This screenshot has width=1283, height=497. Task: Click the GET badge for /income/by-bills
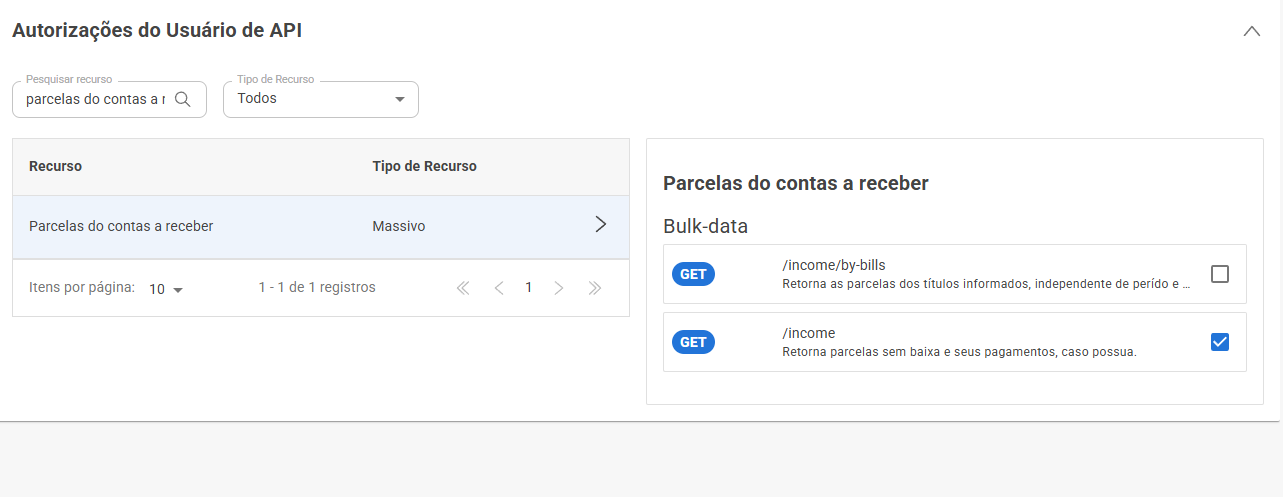point(693,274)
